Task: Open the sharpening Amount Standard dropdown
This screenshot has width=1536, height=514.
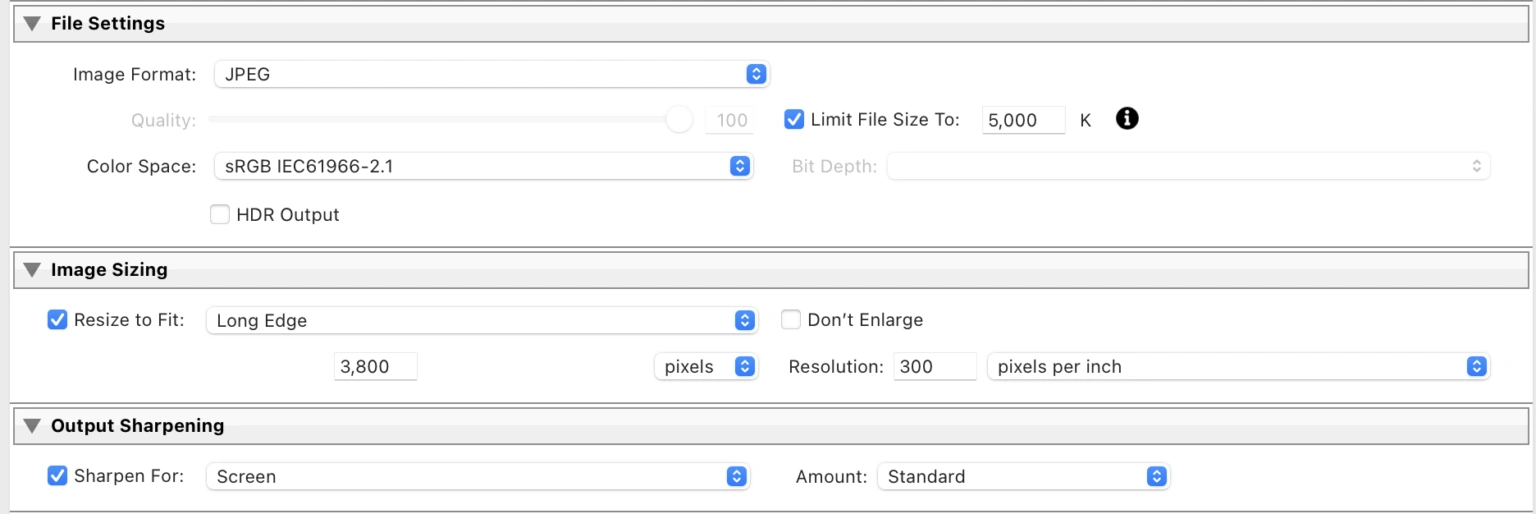Action: click(1022, 476)
